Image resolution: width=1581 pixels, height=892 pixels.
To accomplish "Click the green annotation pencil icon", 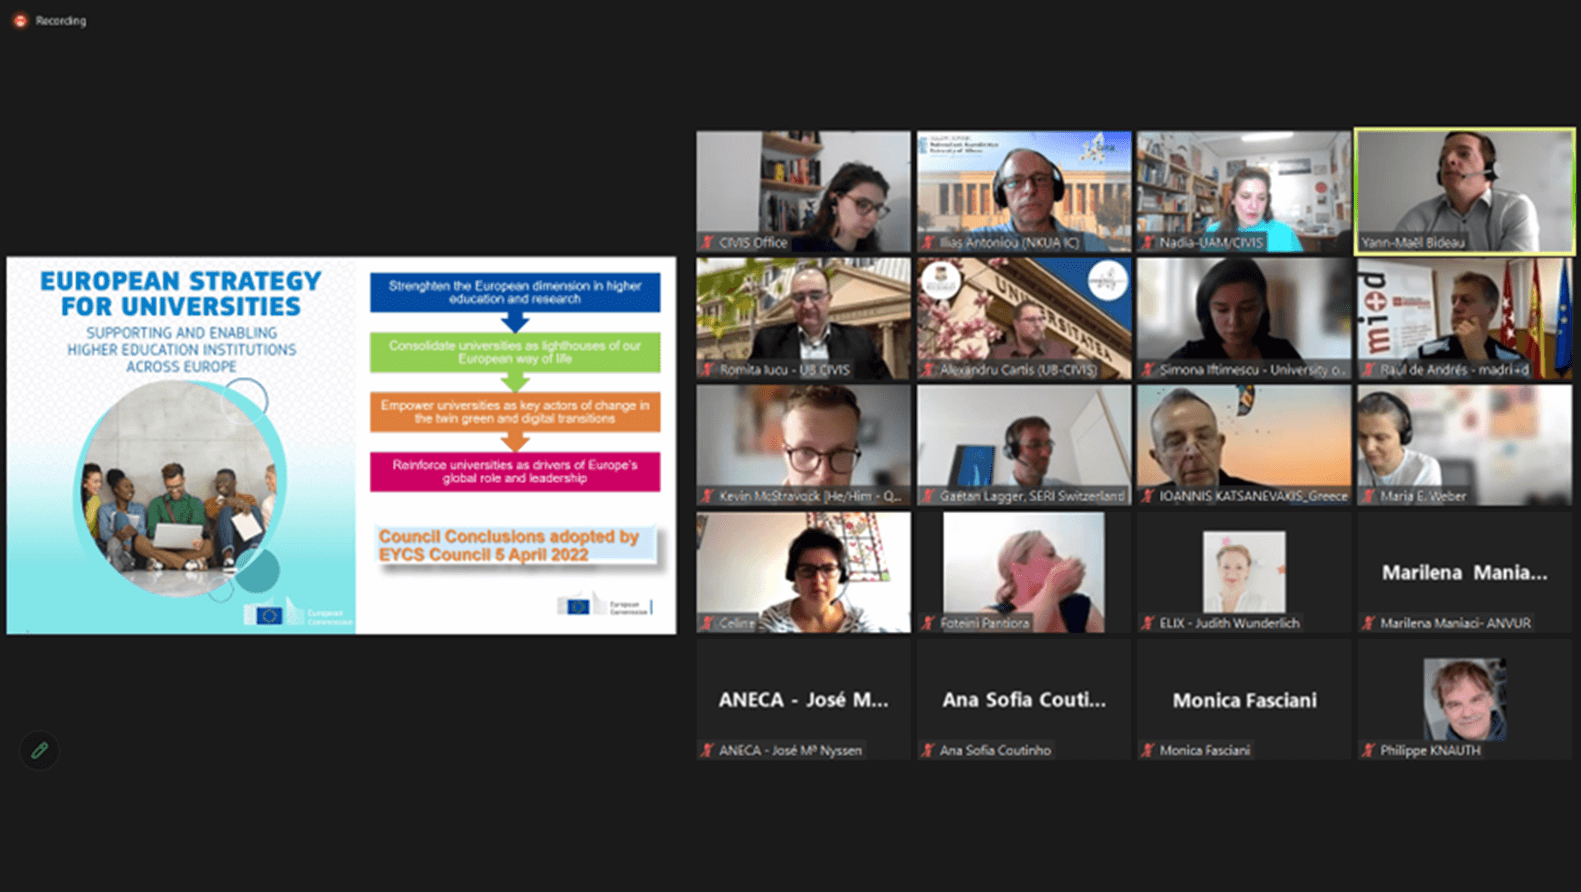I will pyautogui.click(x=39, y=750).
